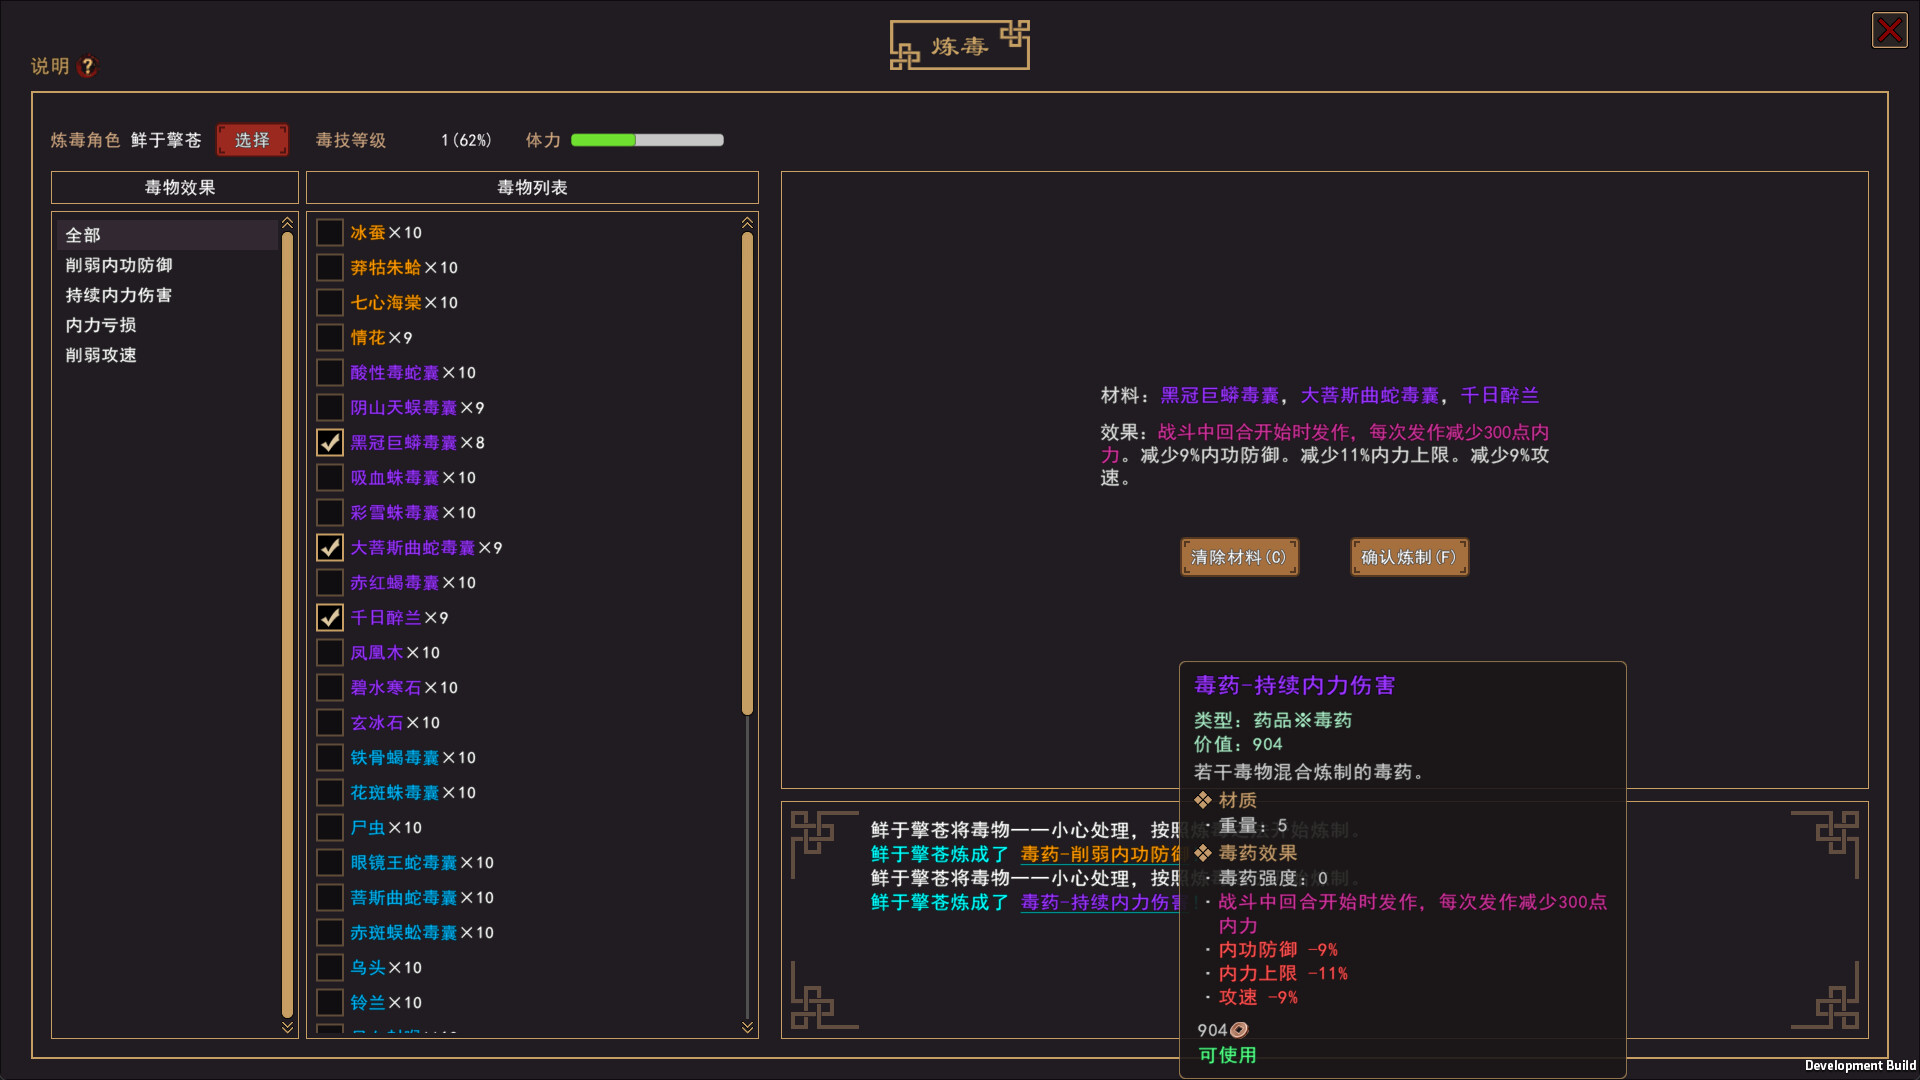
Task: Check the 尸虫×10 checkbox
Action: [330, 827]
